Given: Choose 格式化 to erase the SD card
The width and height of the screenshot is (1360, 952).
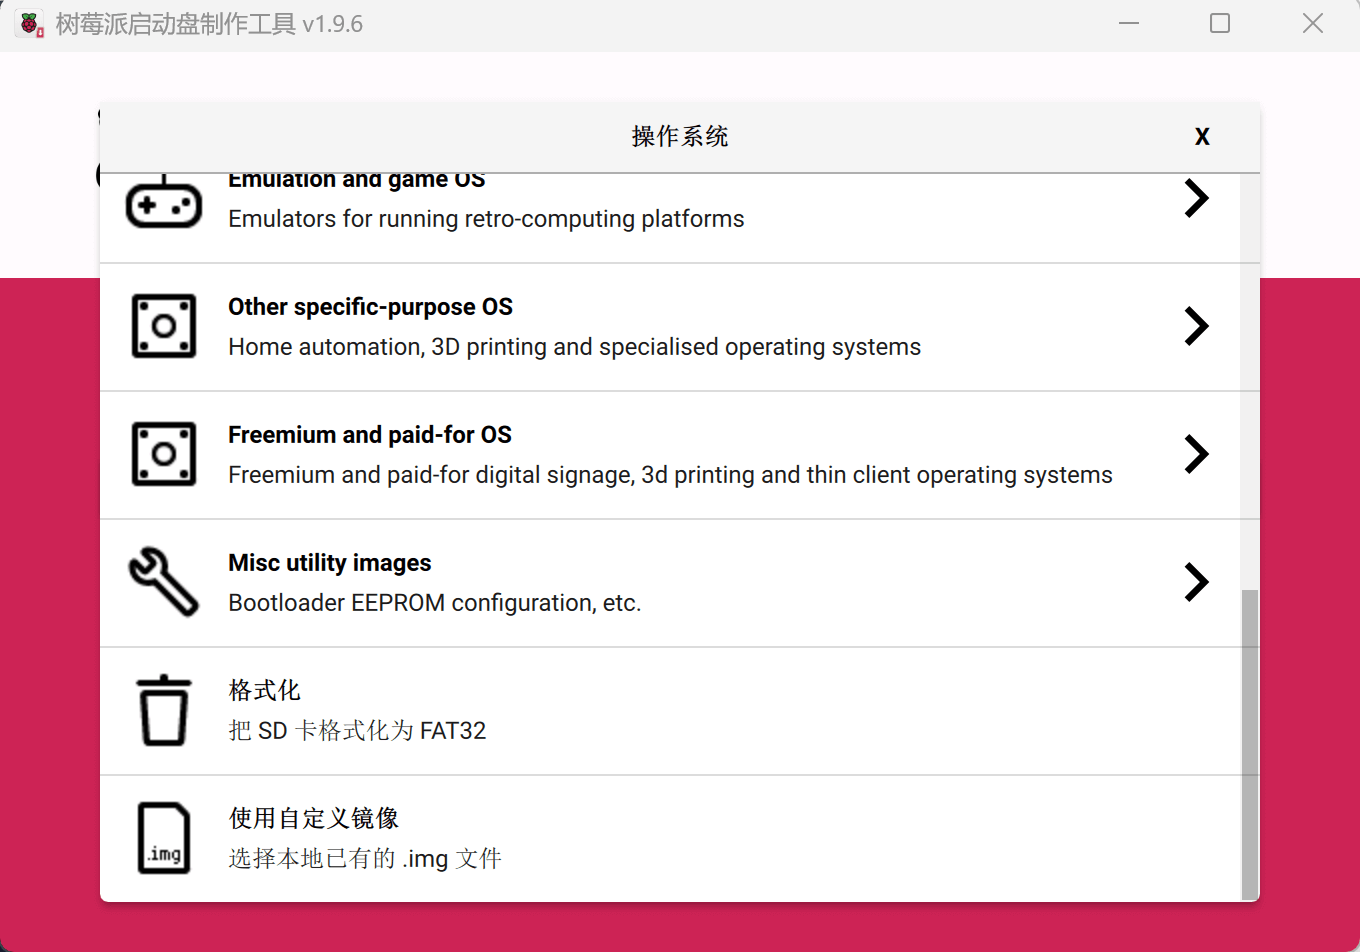Looking at the screenshot, I should pos(265,692).
